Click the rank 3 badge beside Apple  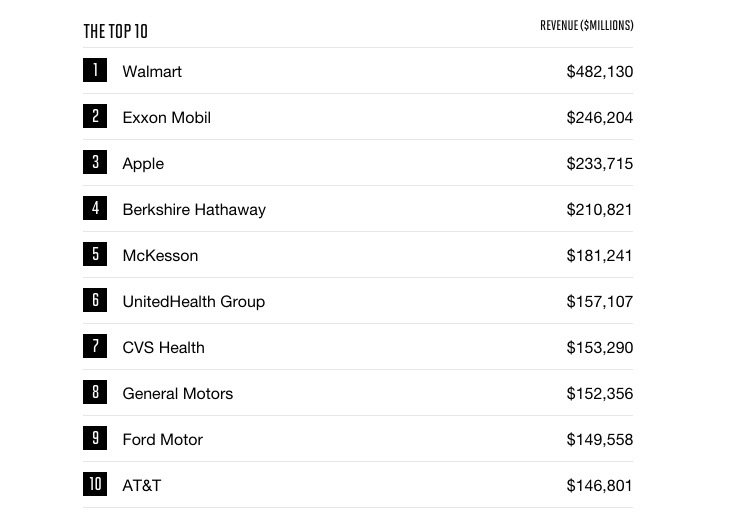pyautogui.click(x=95, y=162)
